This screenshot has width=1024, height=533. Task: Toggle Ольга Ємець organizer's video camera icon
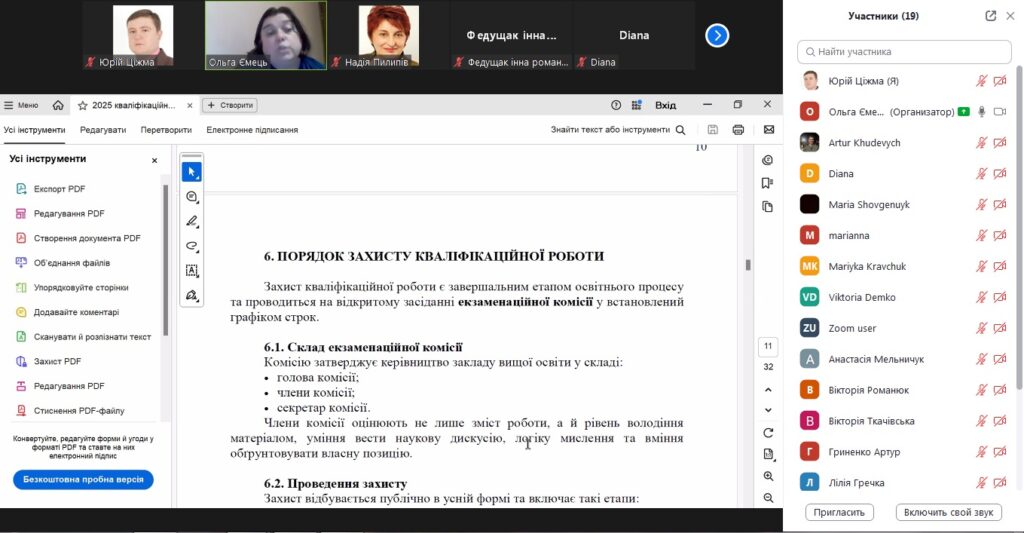pyautogui.click(x=999, y=112)
